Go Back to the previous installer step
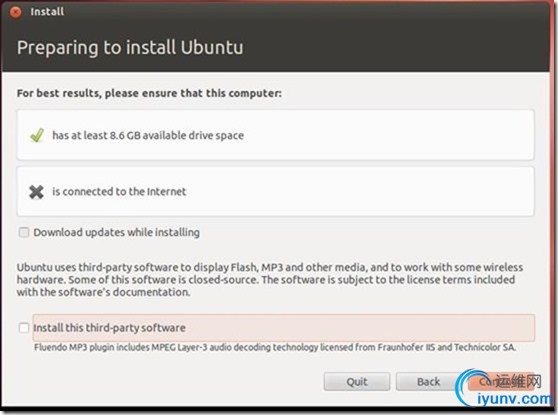This screenshot has width=558, height=415. click(x=428, y=382)
